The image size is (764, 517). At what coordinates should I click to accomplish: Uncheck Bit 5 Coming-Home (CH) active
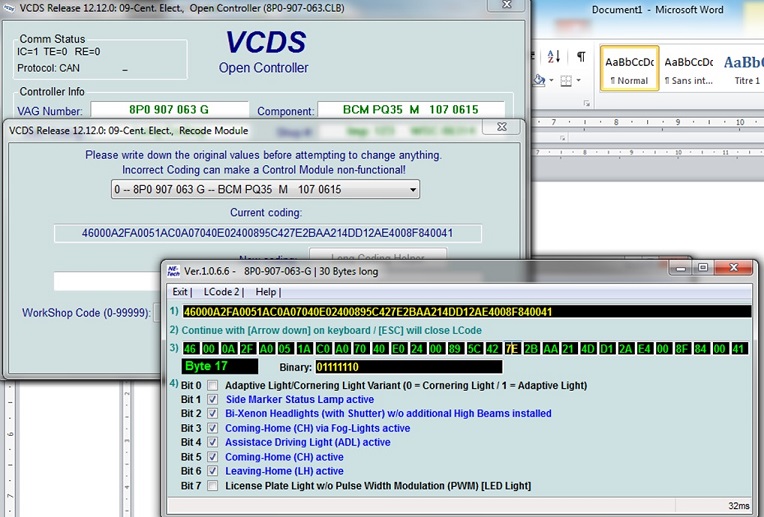(x=212, y=457)
